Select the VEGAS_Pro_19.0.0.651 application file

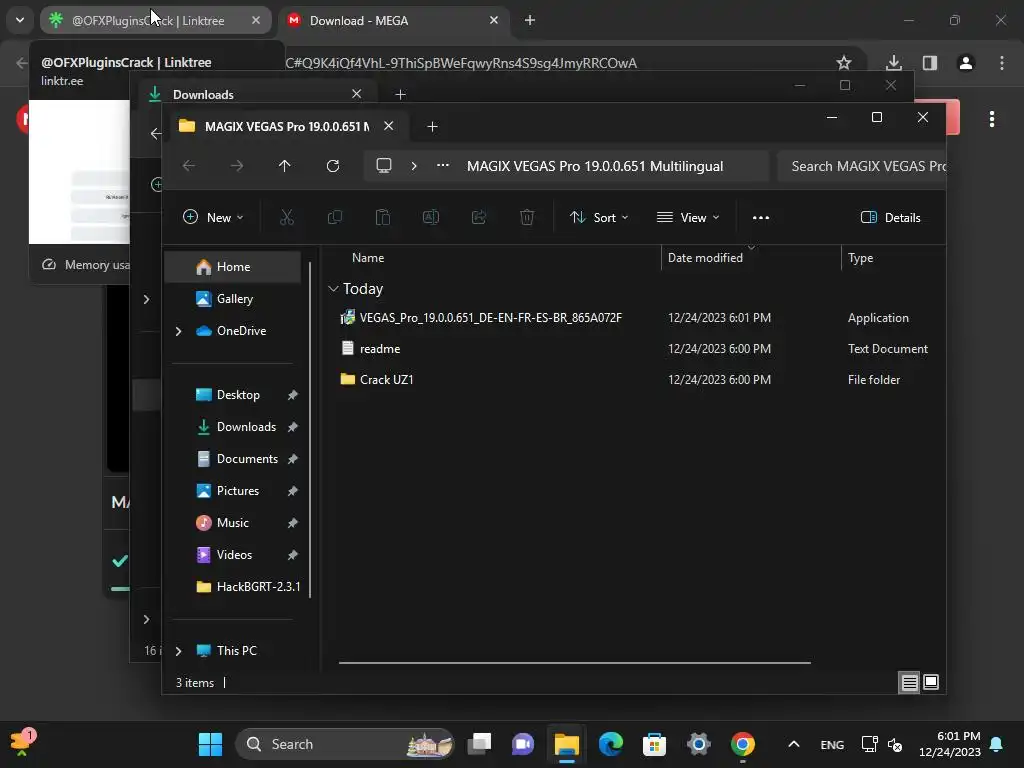coord(481,318)
